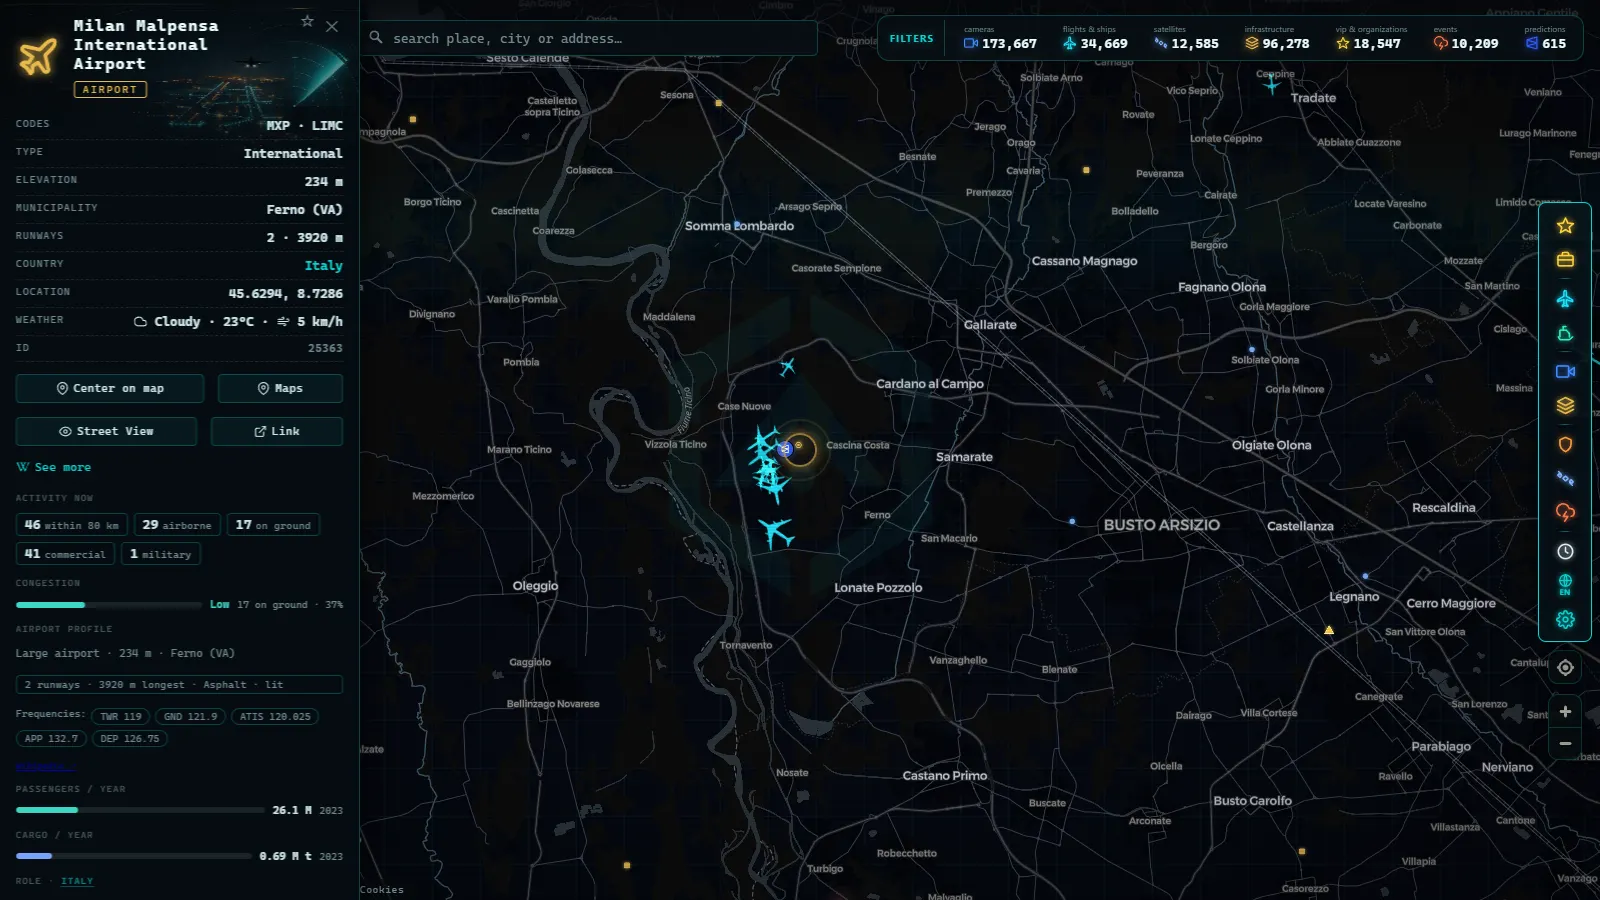Open the FILTERS menu

[x=911, y=39]
